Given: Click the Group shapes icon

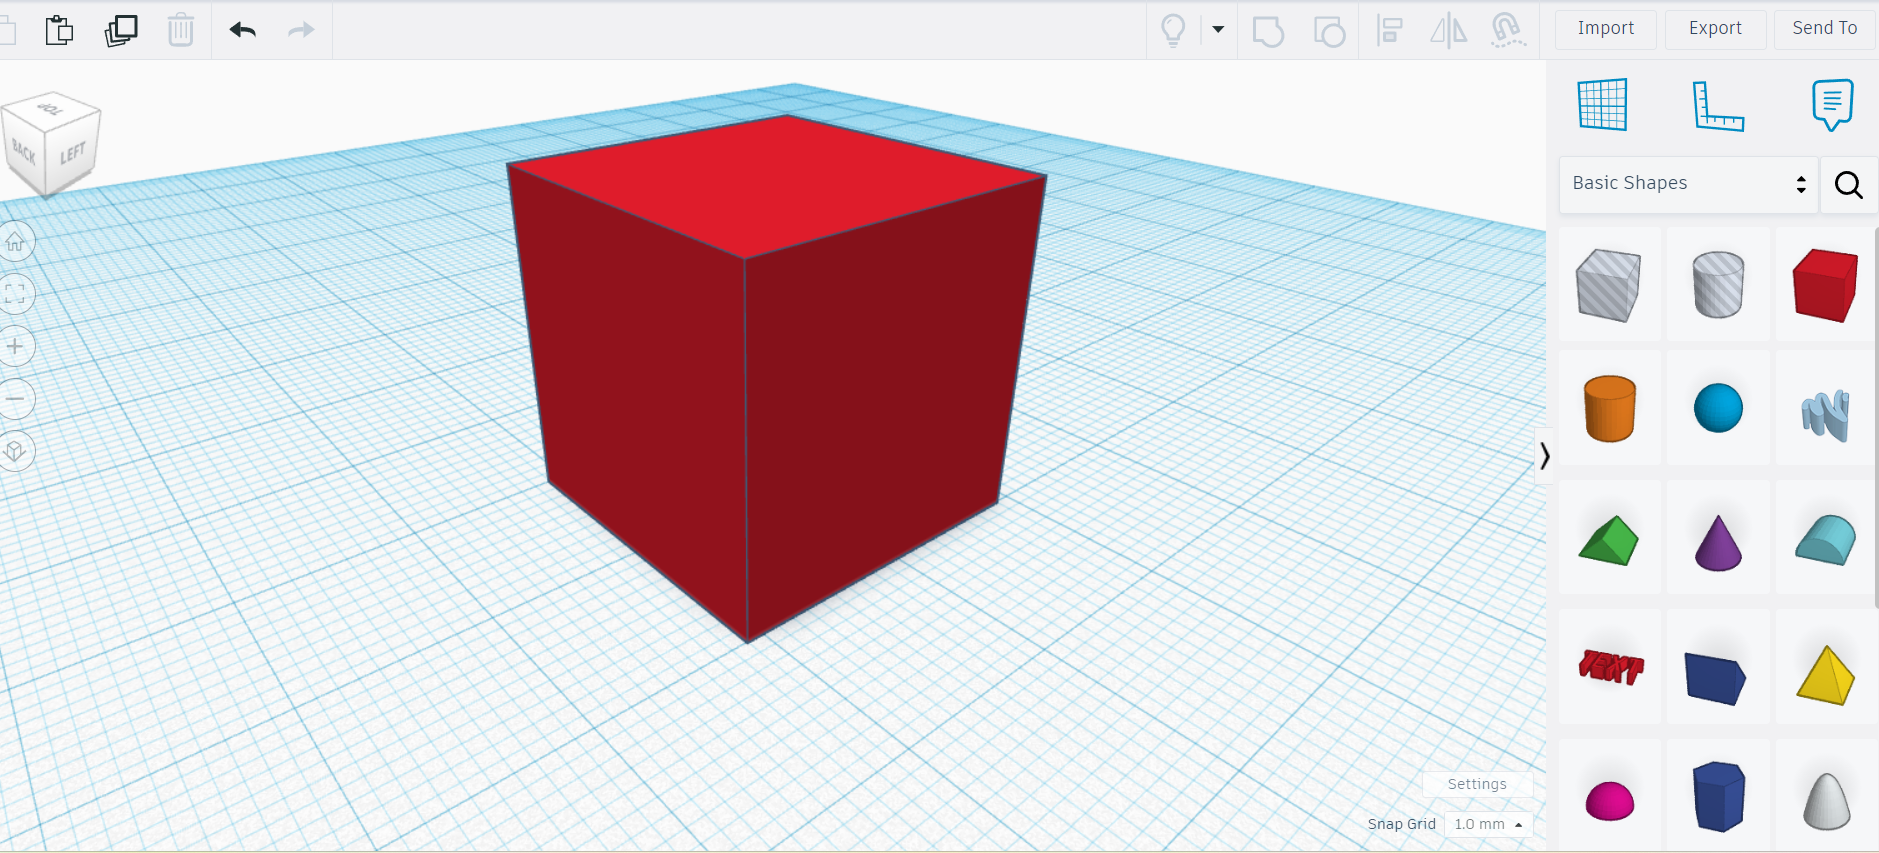Looking at the screenshot, I should click(1268, 31).
